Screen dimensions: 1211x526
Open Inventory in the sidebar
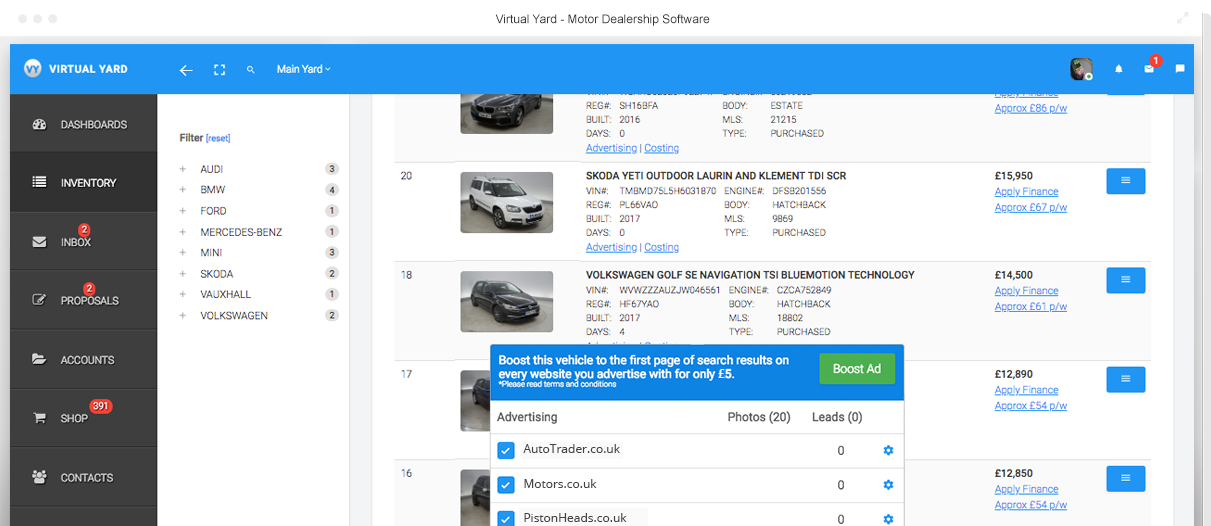tap(83, 183)
